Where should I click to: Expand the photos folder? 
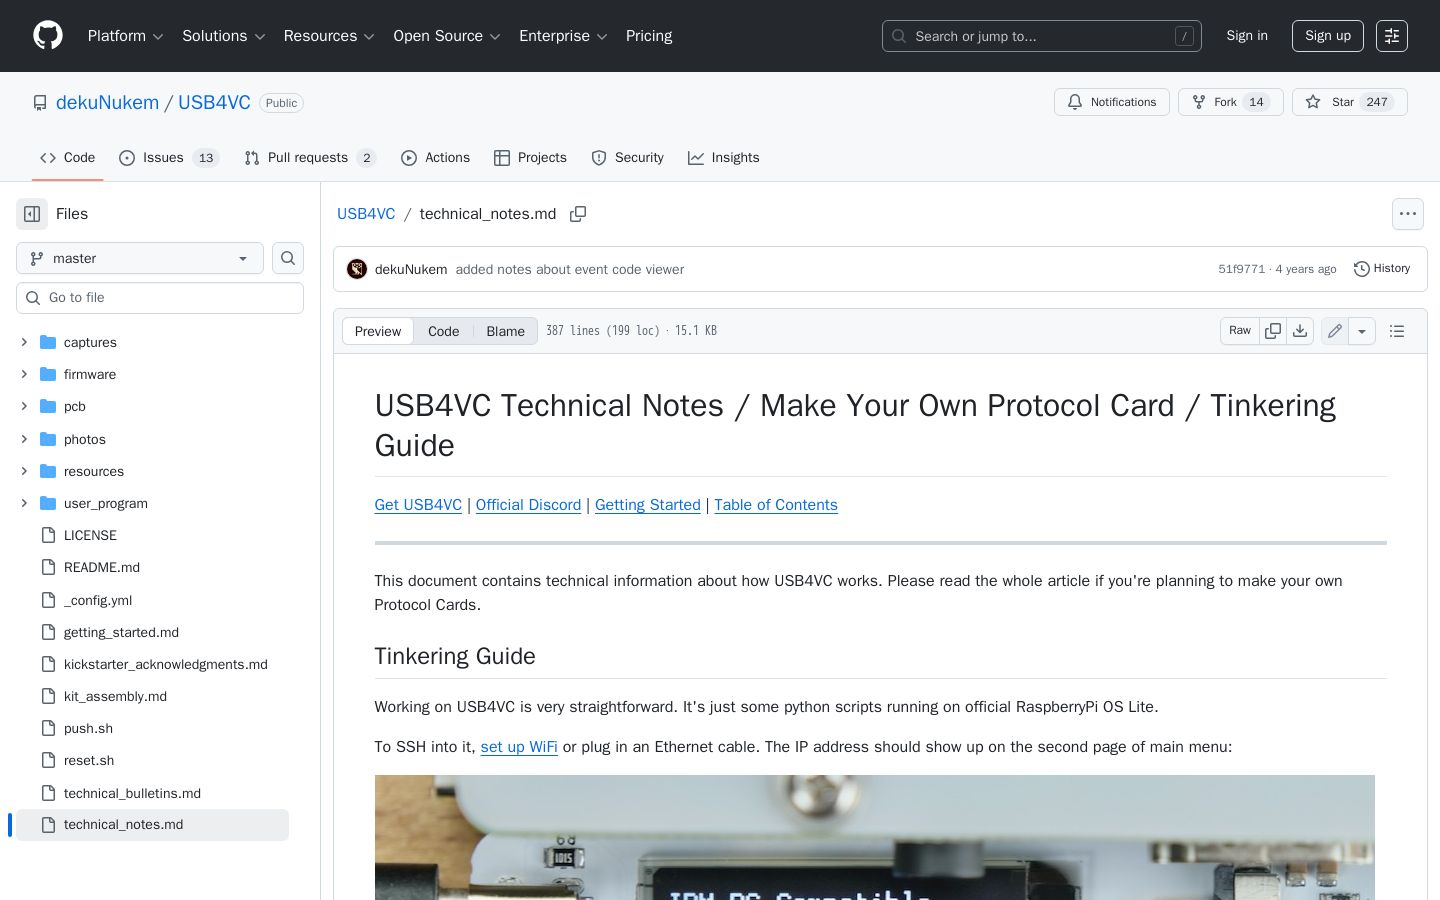tap(24, 439)
